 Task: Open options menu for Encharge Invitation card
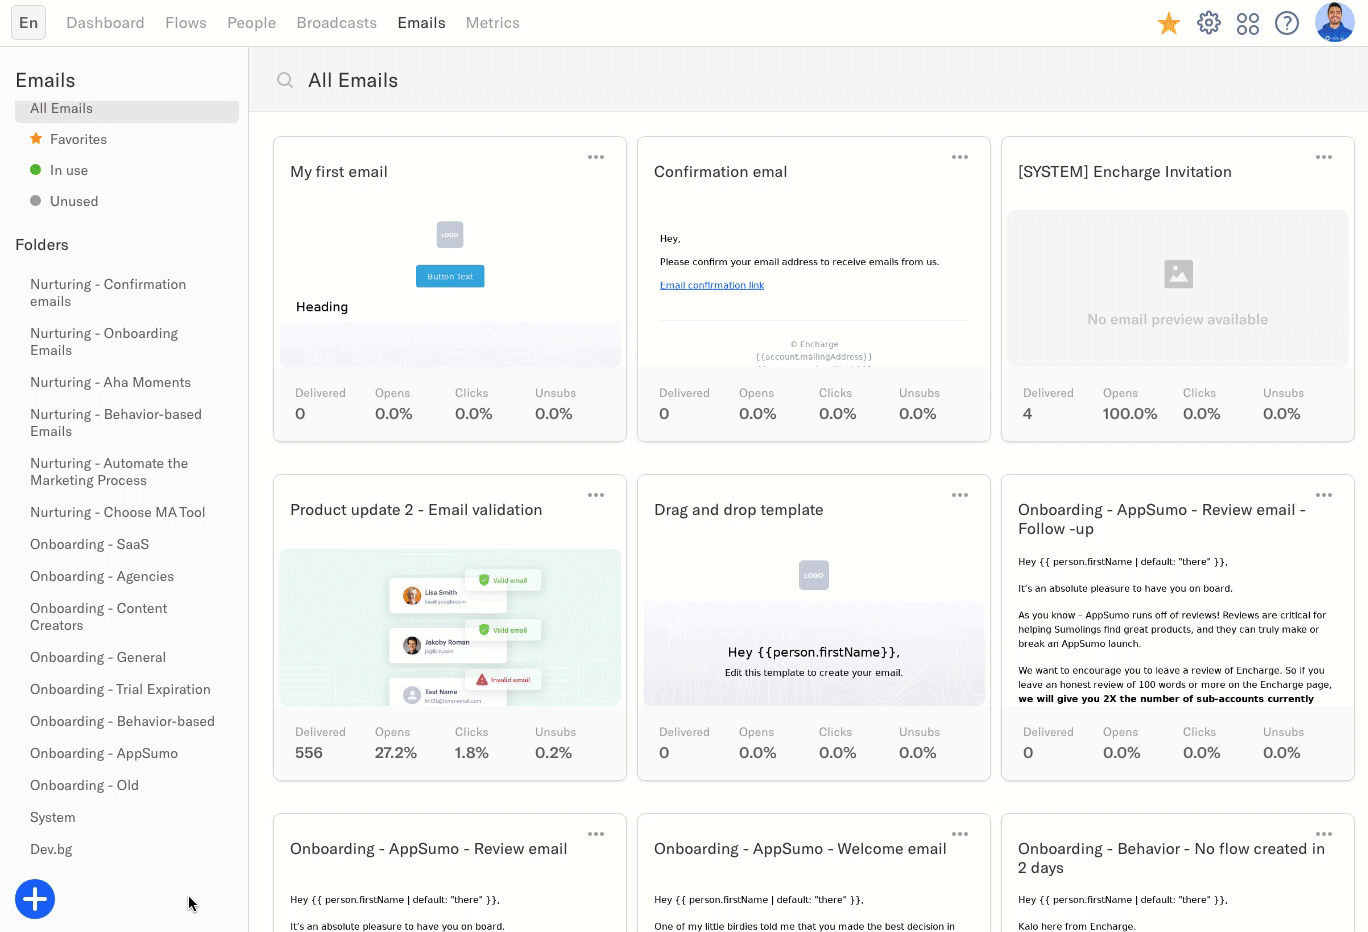click(x=1324, y=157)
